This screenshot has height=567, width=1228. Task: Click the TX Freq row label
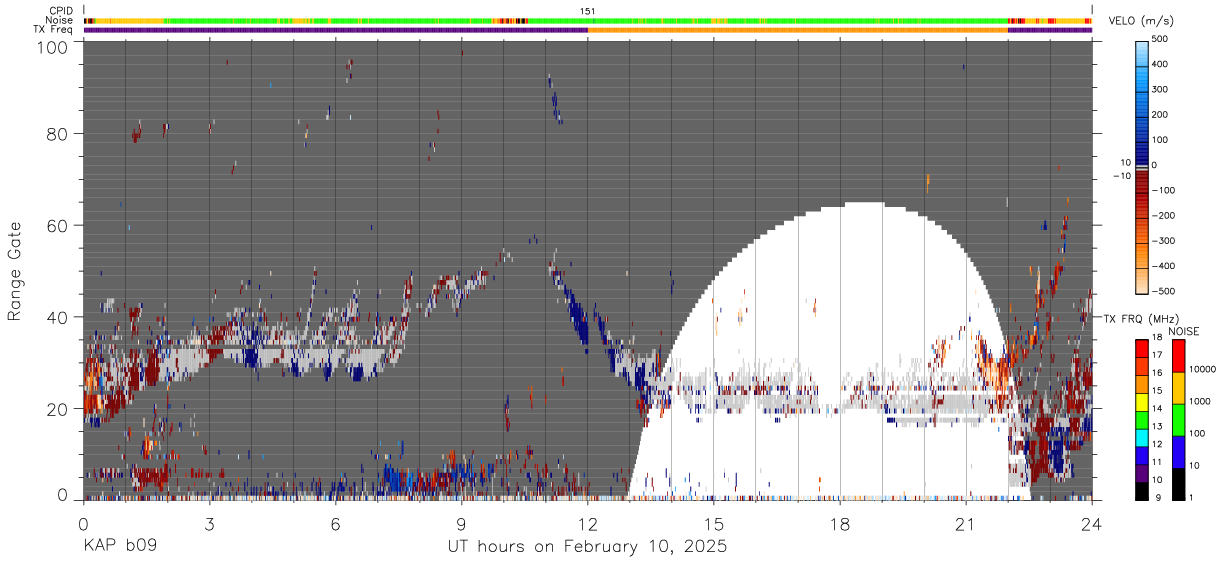(54, 29)
